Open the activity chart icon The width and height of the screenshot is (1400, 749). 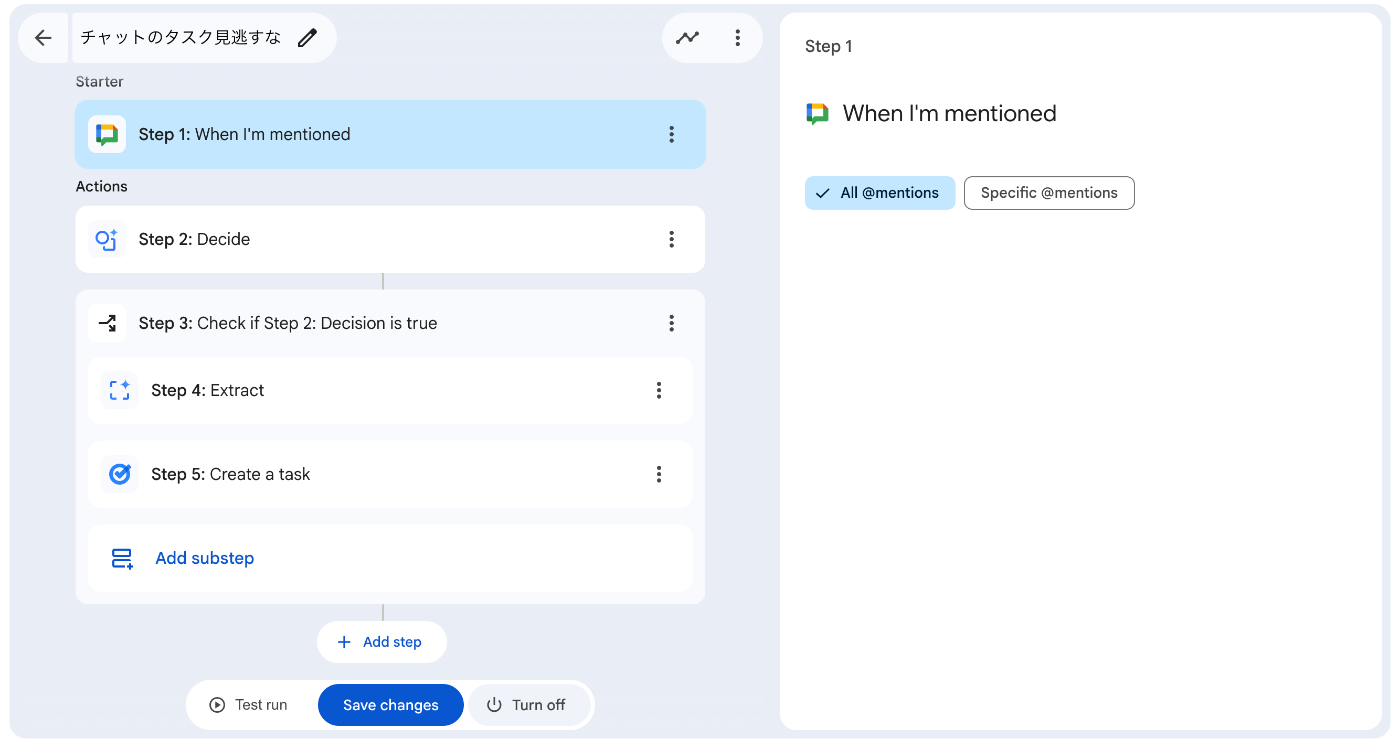(687, 38)
